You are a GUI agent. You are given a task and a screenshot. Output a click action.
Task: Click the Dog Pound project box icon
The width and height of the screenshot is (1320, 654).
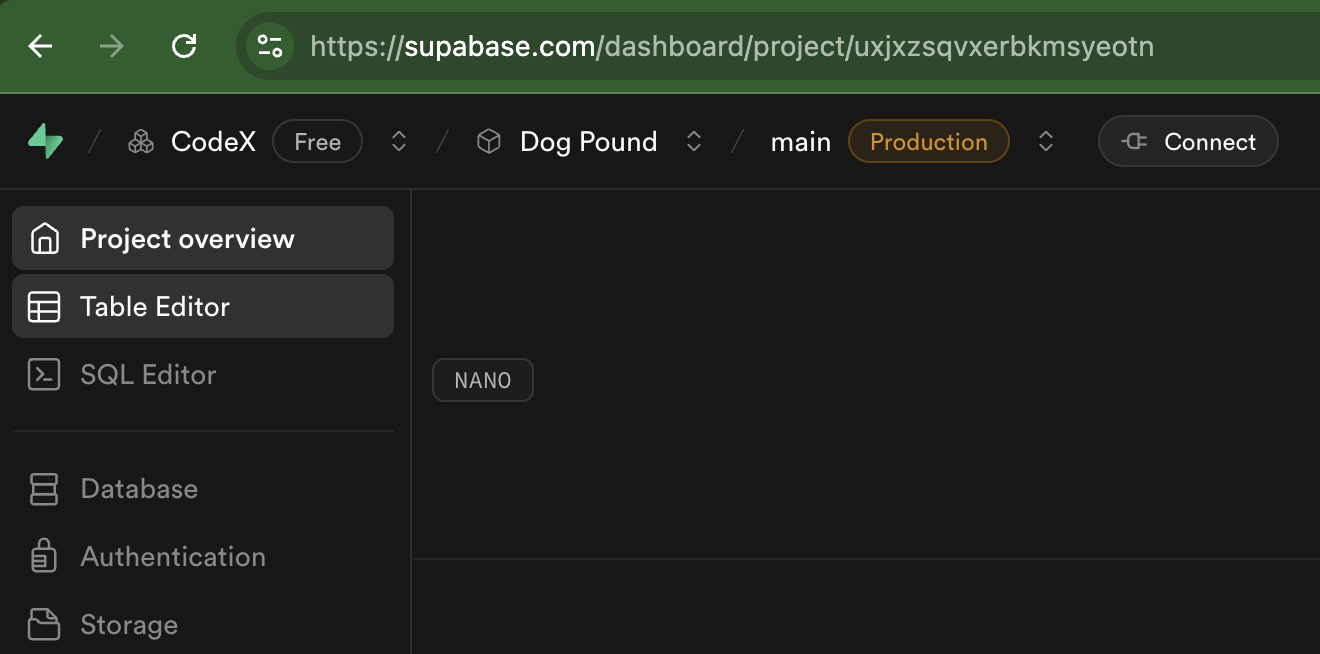coord(489,141)
